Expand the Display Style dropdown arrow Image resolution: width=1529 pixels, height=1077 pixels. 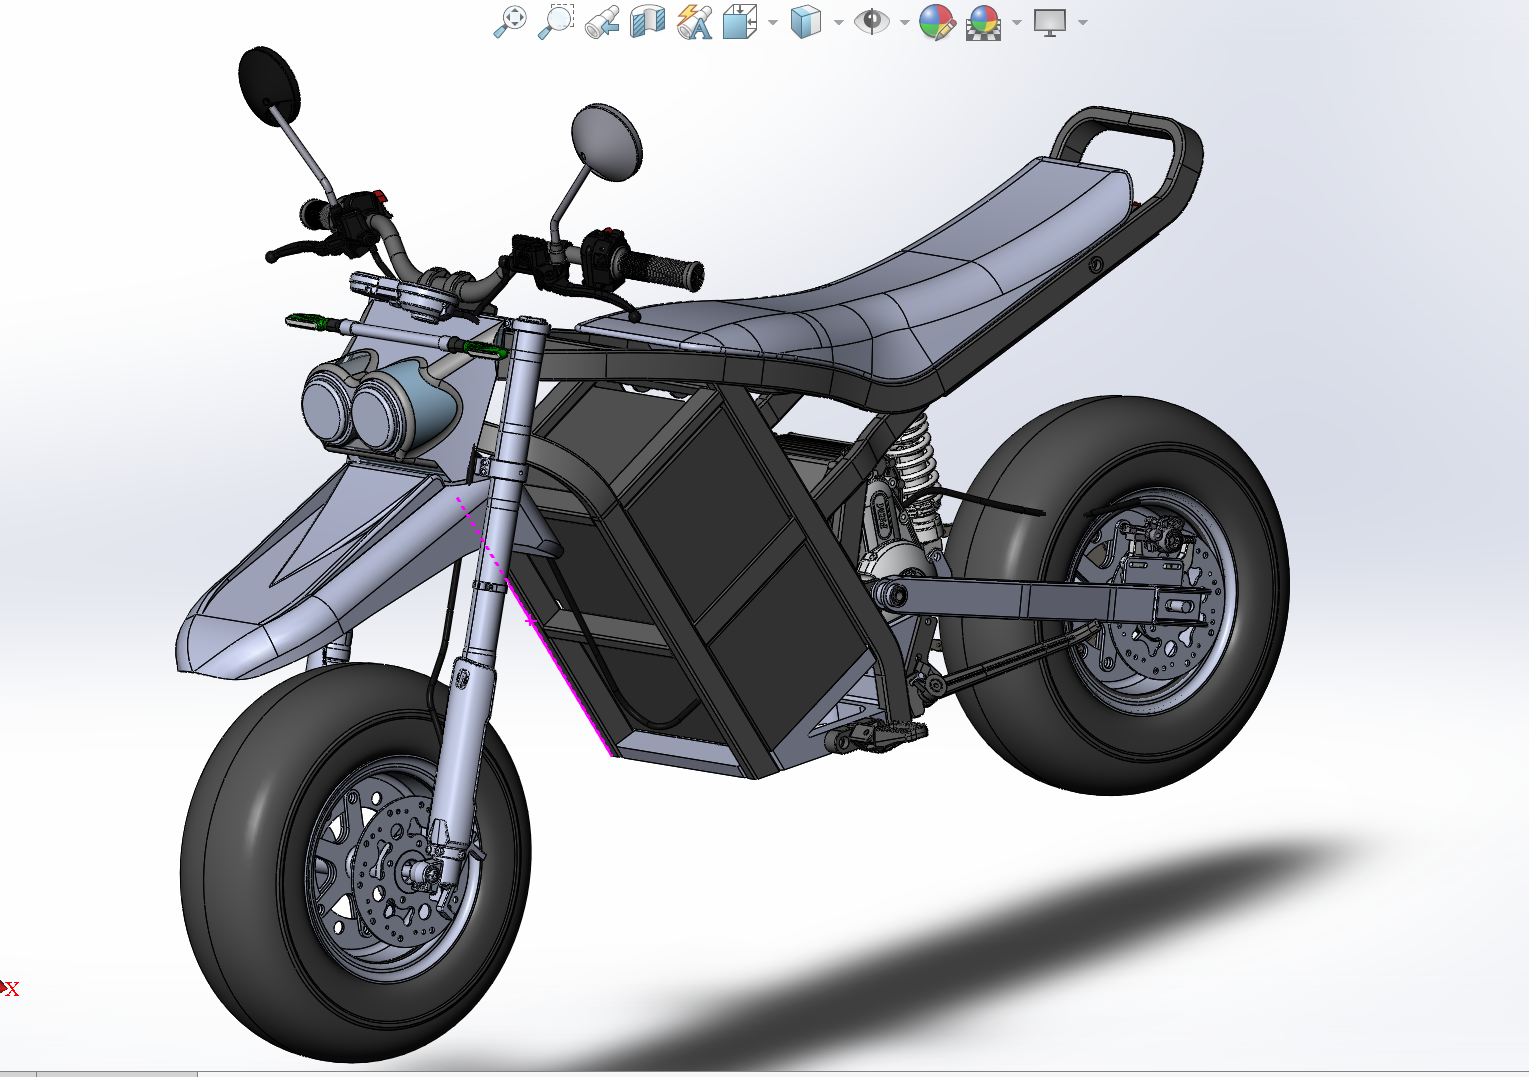coord(838,23)
